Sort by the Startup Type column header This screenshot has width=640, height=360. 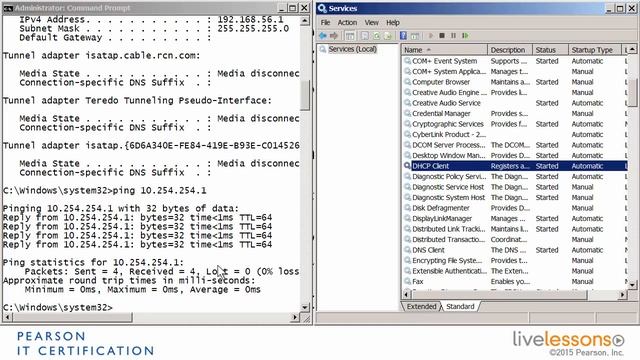click(x=594, y=50)
